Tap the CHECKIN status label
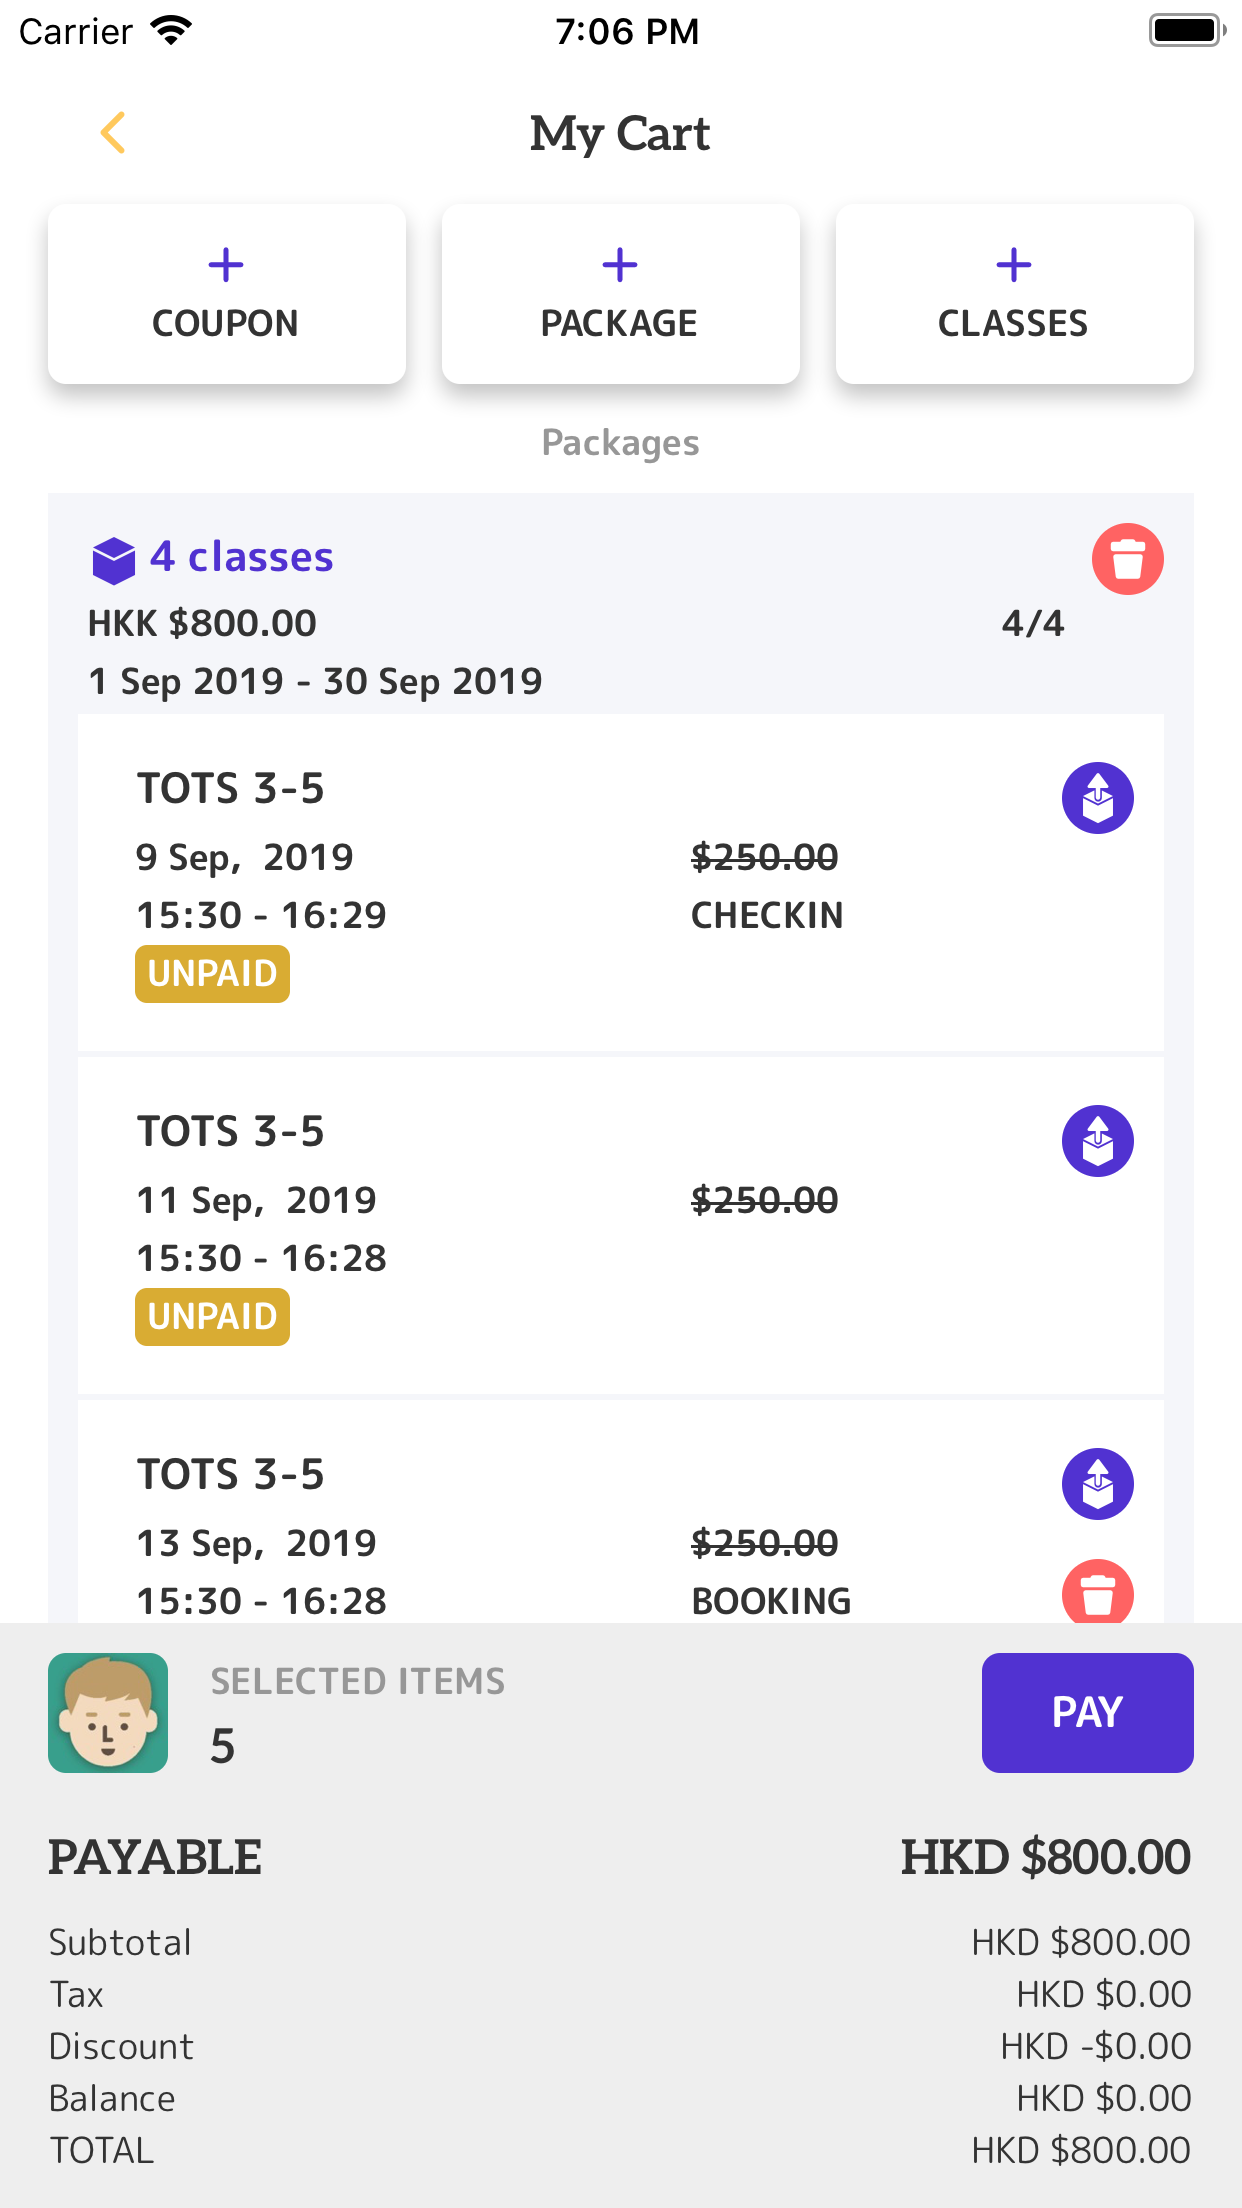This screenshot has width=1242, height=2208. pos(767,915)
